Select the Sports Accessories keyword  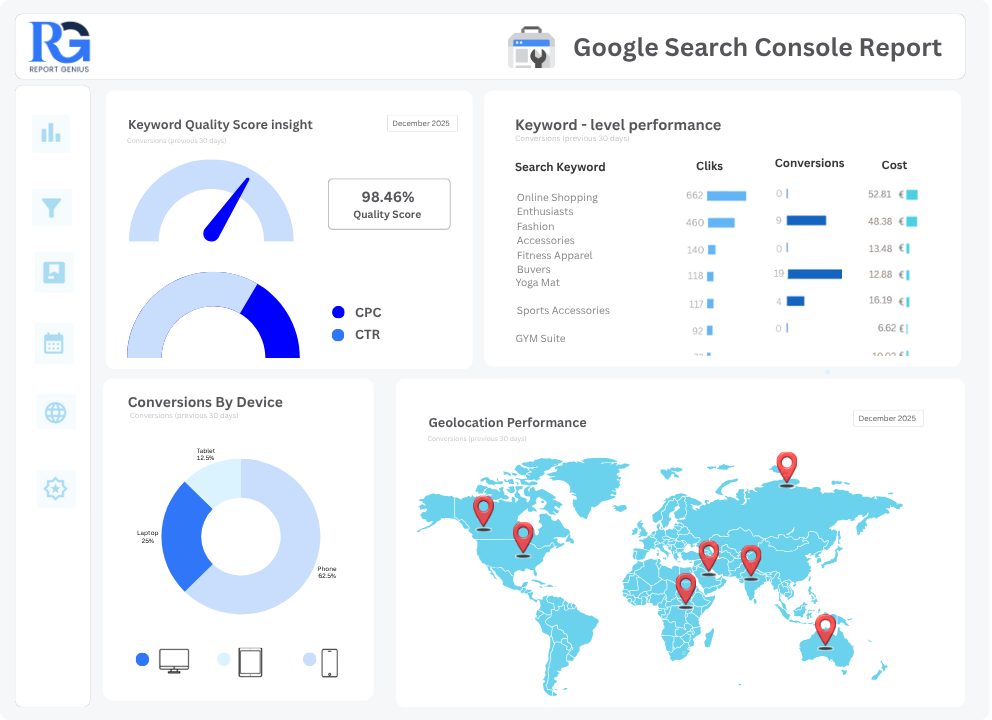[563, 310]
